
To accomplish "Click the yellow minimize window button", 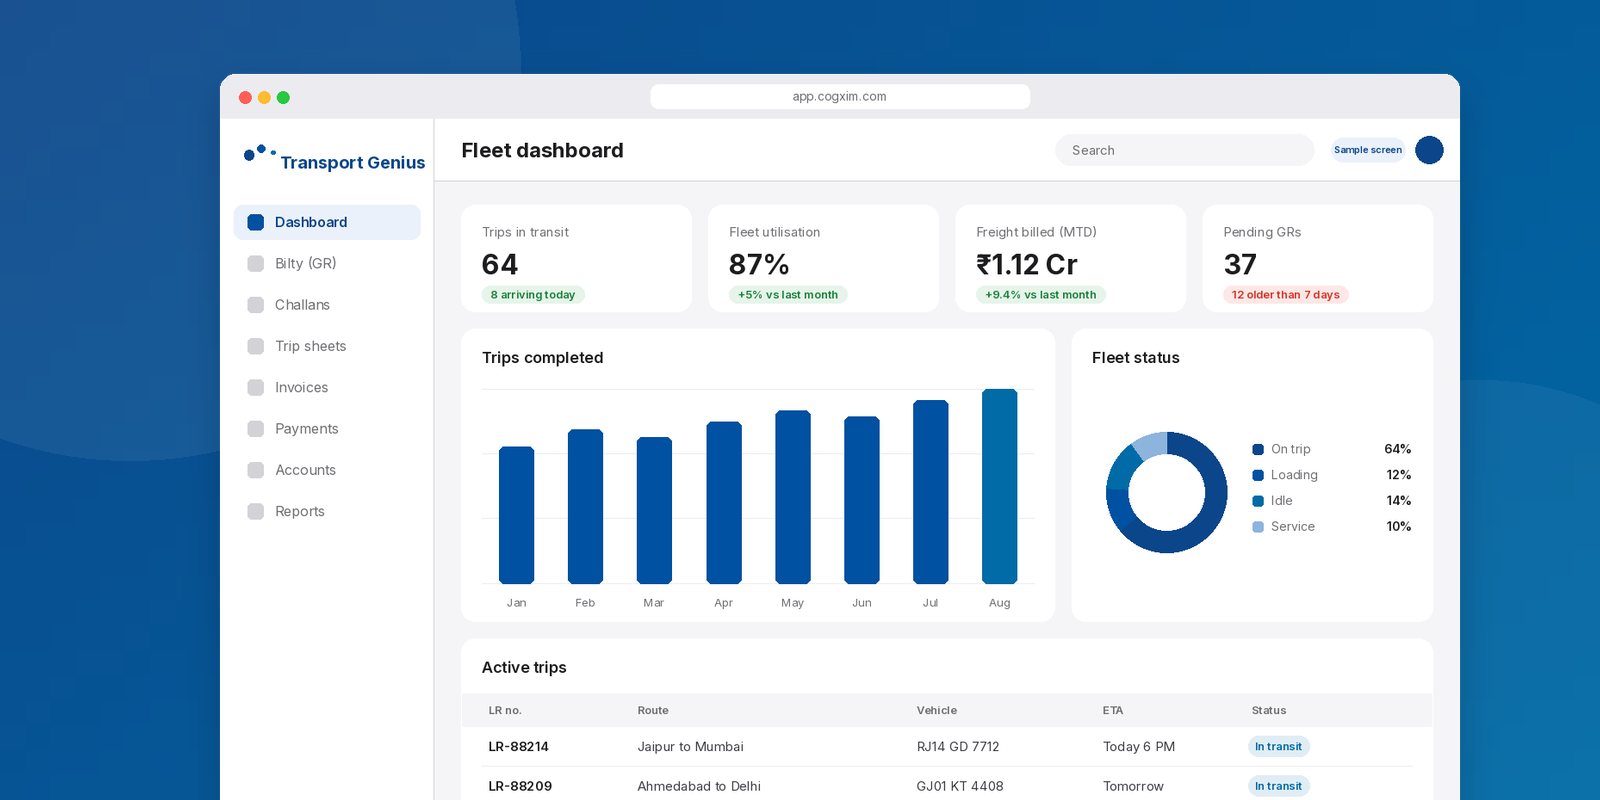I will coord(264,97).
